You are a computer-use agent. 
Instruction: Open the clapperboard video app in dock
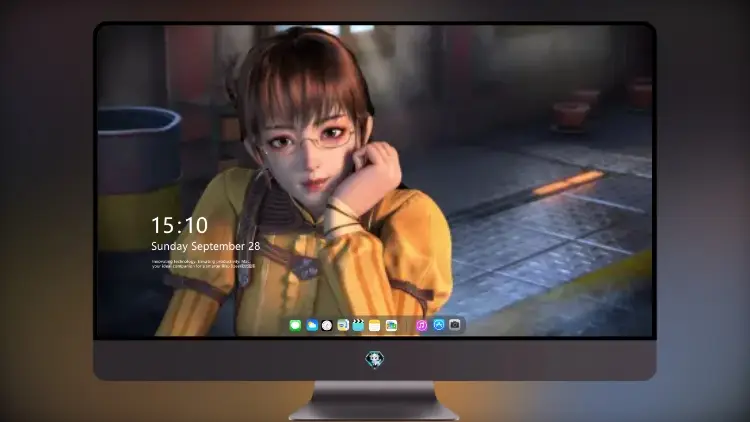pos(358,326)
